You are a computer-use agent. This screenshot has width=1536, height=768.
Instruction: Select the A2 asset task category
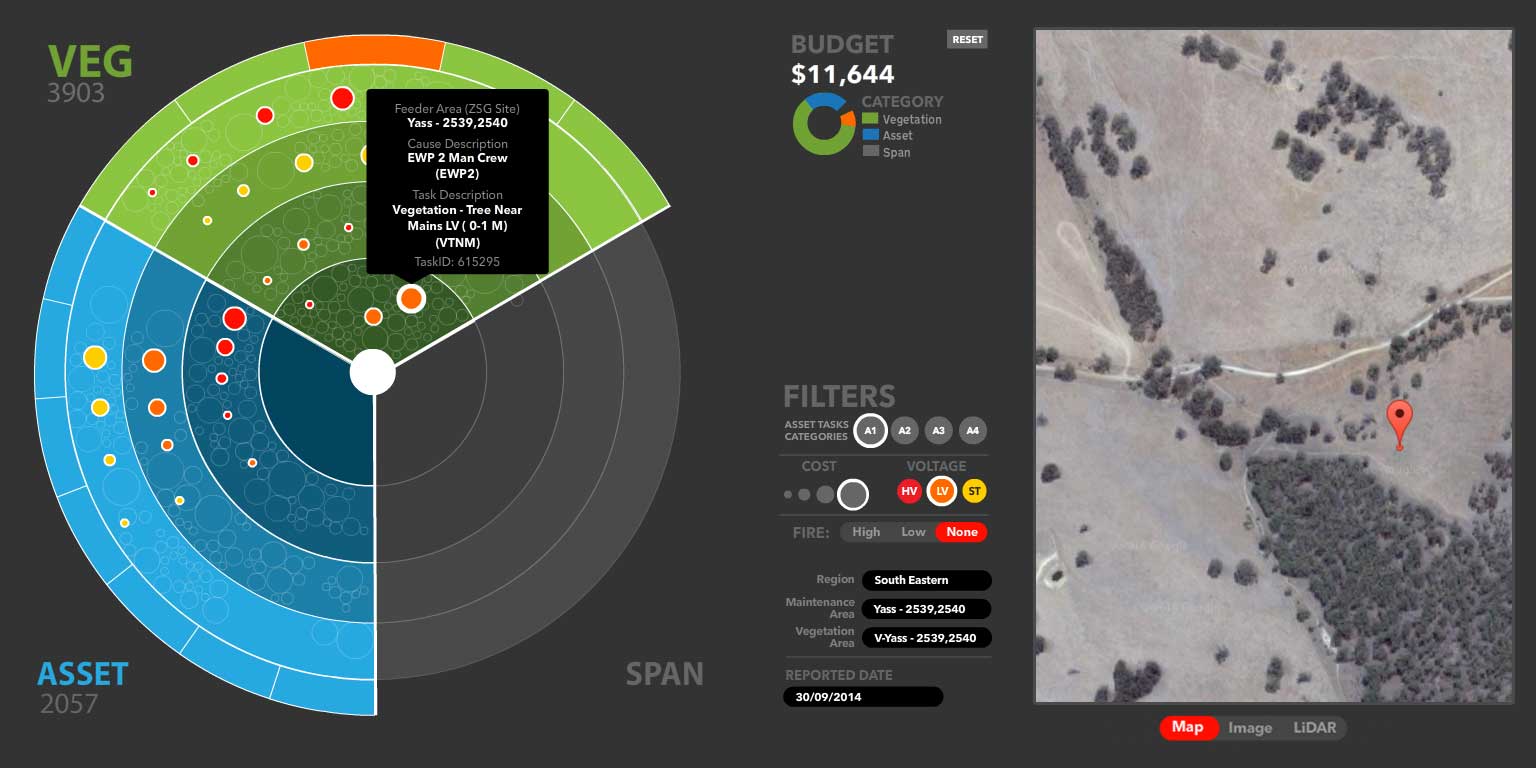(x=904, y=431)
